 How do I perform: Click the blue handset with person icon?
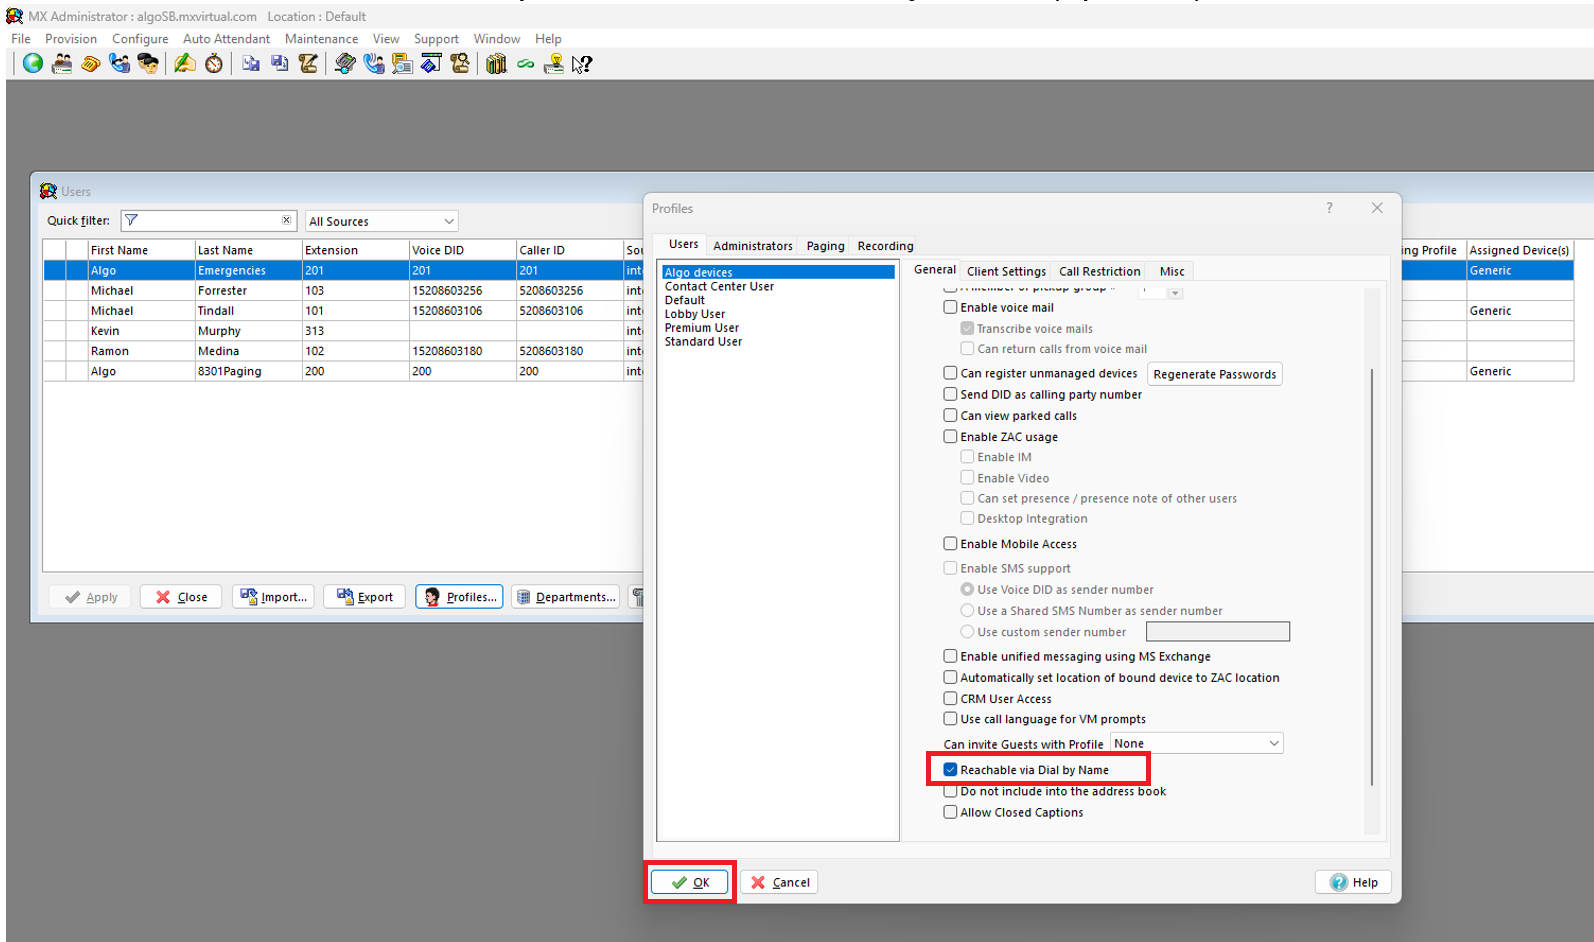click(x=120, y=64)
